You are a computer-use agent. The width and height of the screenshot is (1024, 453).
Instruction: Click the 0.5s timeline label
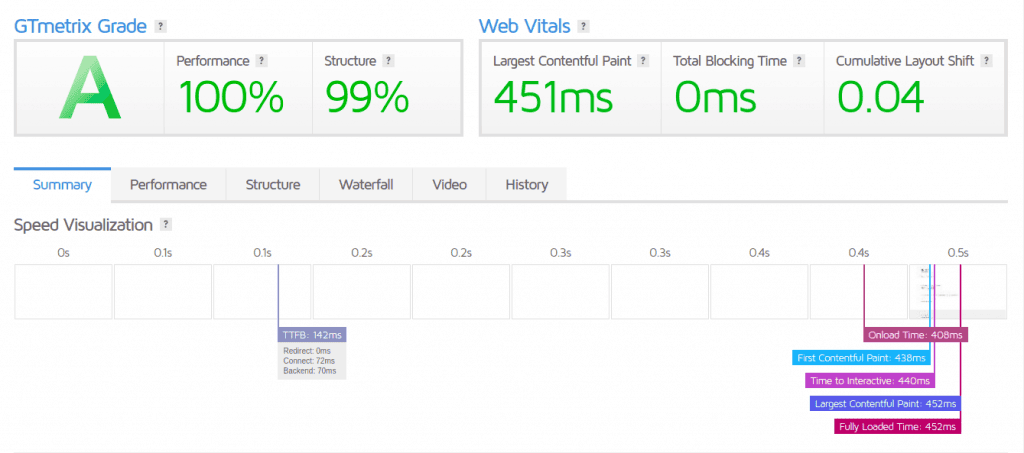[x=958, y=253]
